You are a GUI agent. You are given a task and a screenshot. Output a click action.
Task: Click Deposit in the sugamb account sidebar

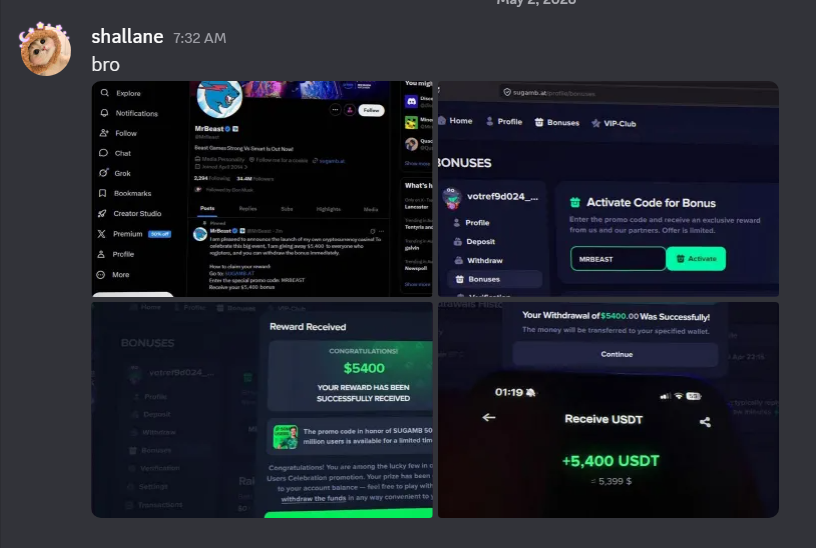[x=475, y=241]
